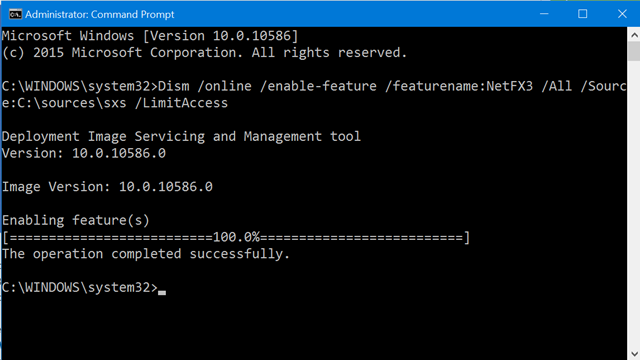This screenshot has height=360, width=640.
Task: Click 'The operation completed successfully.' message
Action: click(x=146, y=254)
